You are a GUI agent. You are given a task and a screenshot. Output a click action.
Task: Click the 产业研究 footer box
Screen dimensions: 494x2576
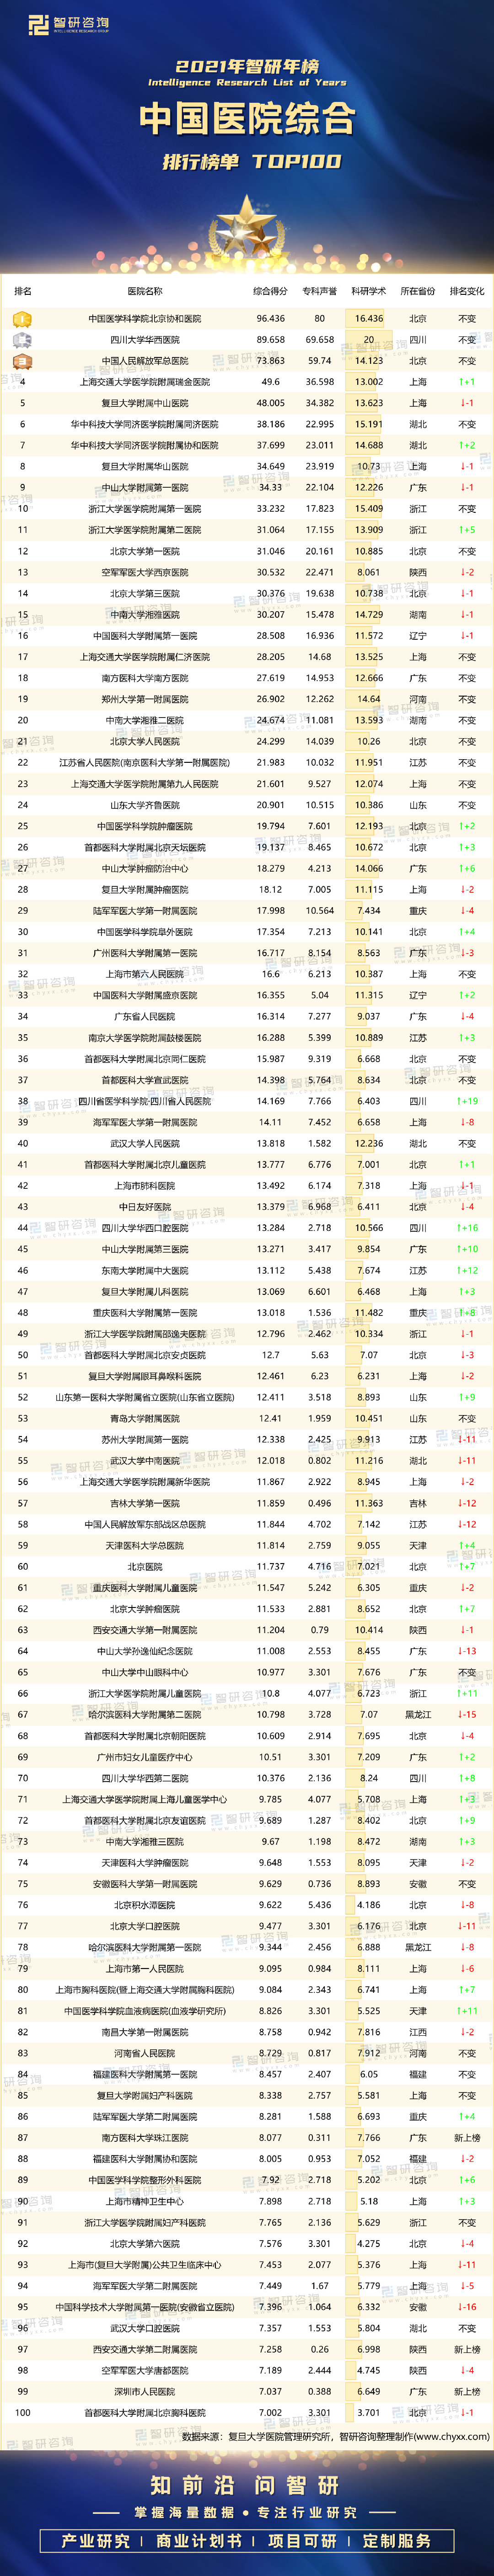[x=96, y=2541]
